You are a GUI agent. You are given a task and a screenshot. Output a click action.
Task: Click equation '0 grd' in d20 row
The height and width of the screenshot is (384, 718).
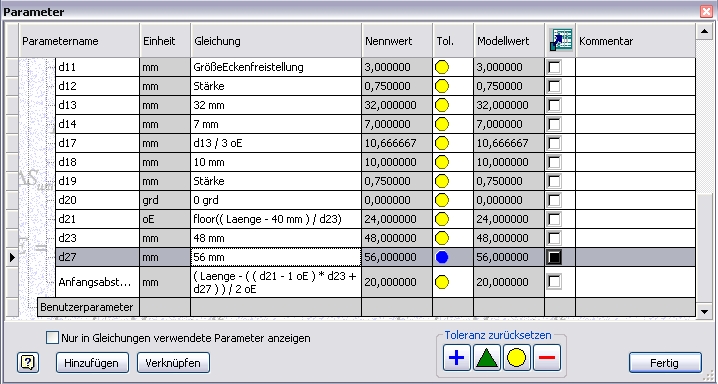[x=276, y=200]
